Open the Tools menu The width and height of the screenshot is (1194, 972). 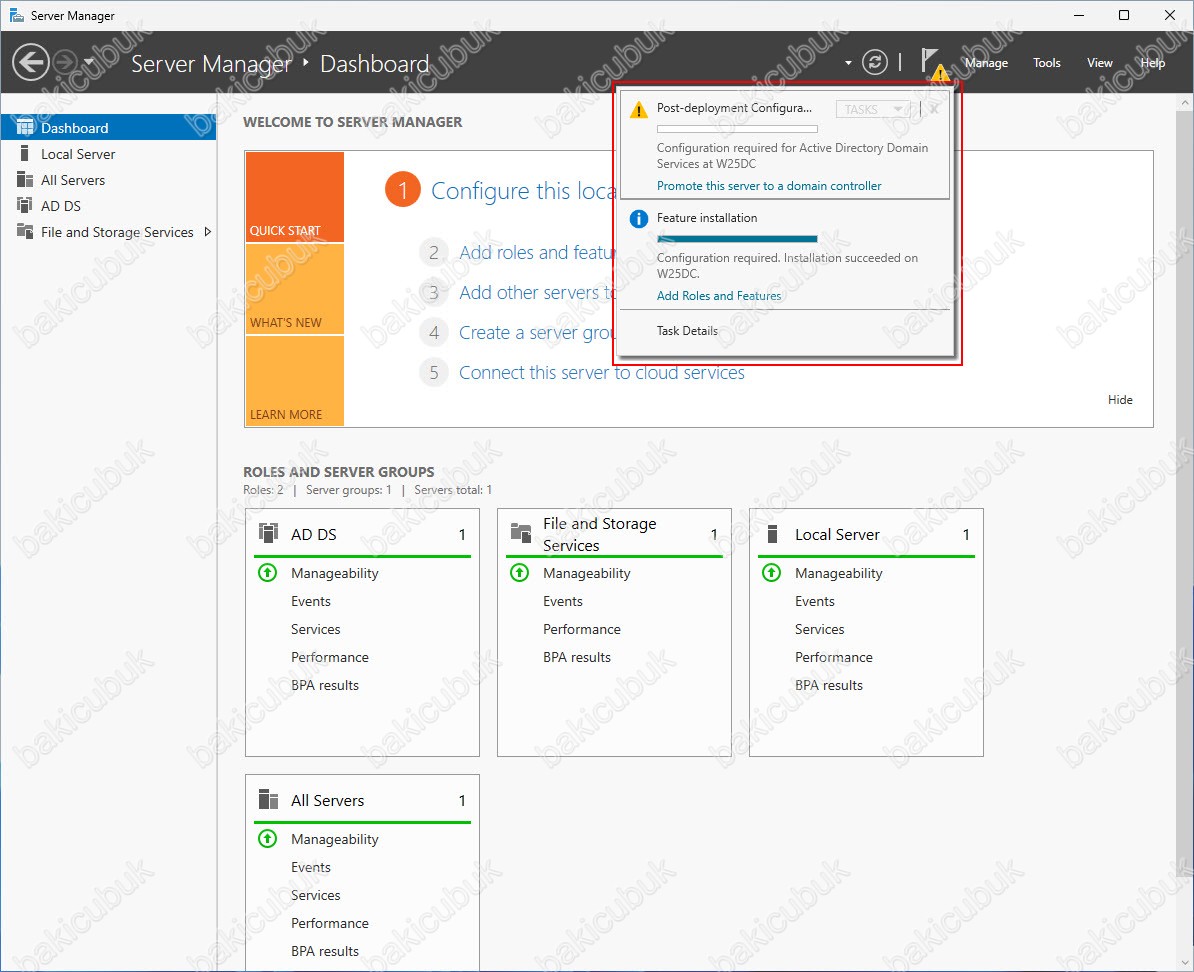[x=1046, y=63]
